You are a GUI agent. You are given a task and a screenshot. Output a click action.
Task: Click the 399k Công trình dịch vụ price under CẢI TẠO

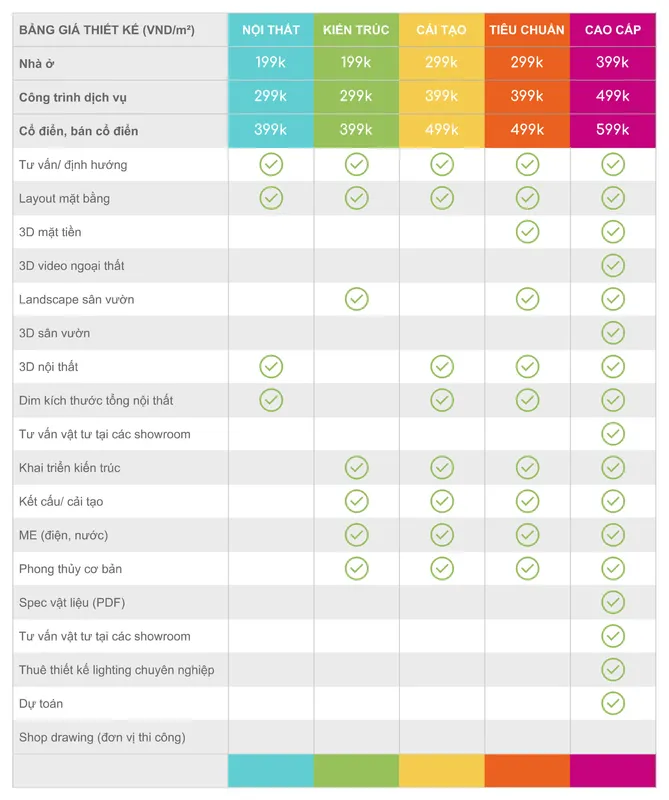pos(442,96)
